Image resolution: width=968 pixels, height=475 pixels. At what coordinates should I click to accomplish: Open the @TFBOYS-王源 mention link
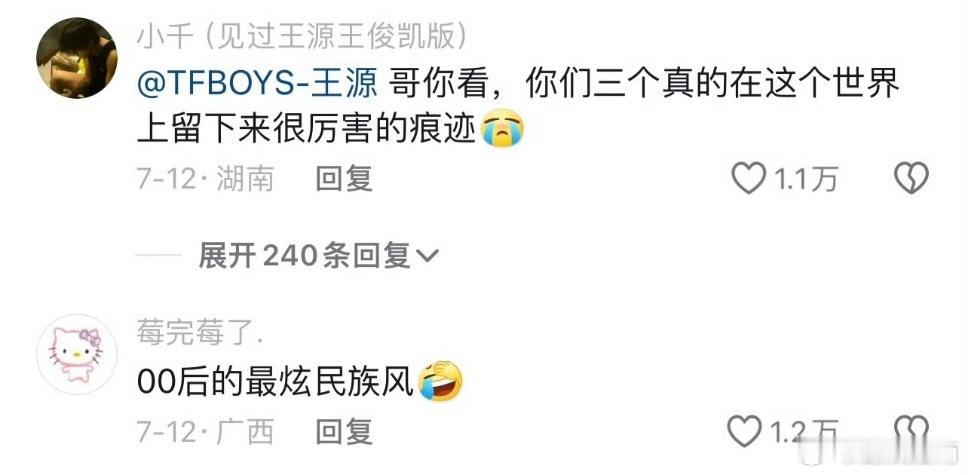pyautogui.click(x=257, y=85)
